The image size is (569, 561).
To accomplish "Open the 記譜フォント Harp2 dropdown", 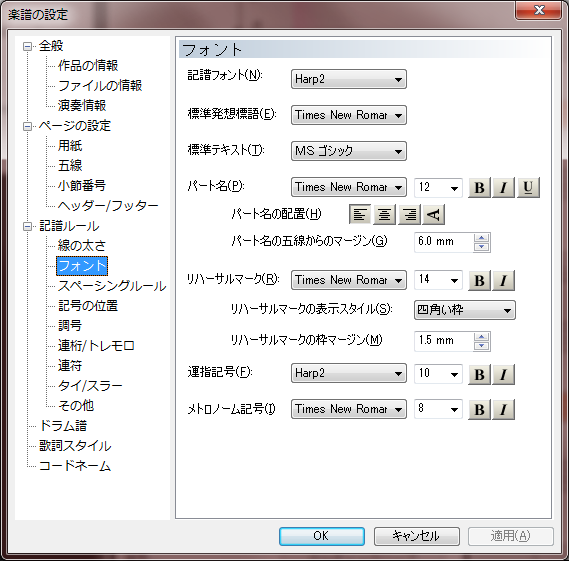I will (349, 79).
